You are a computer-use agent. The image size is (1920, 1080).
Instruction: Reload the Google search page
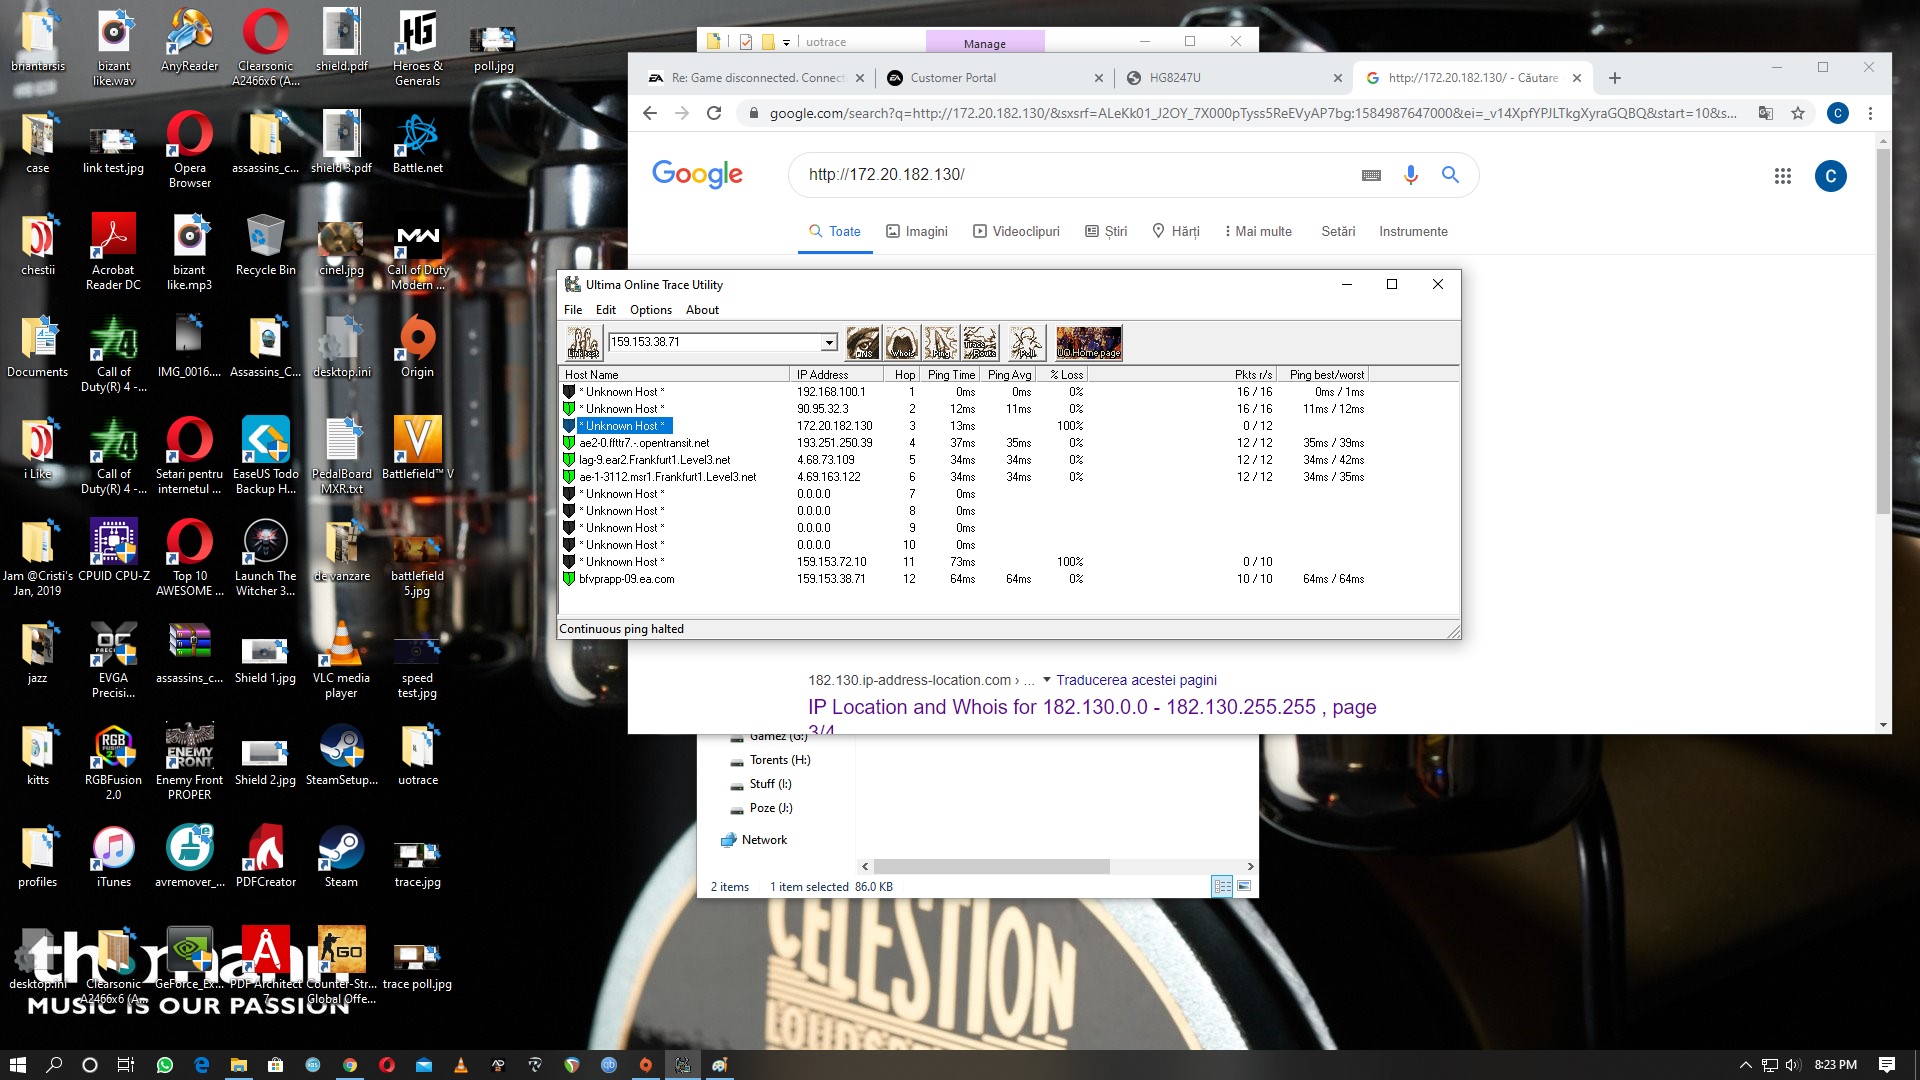[714, 113]
